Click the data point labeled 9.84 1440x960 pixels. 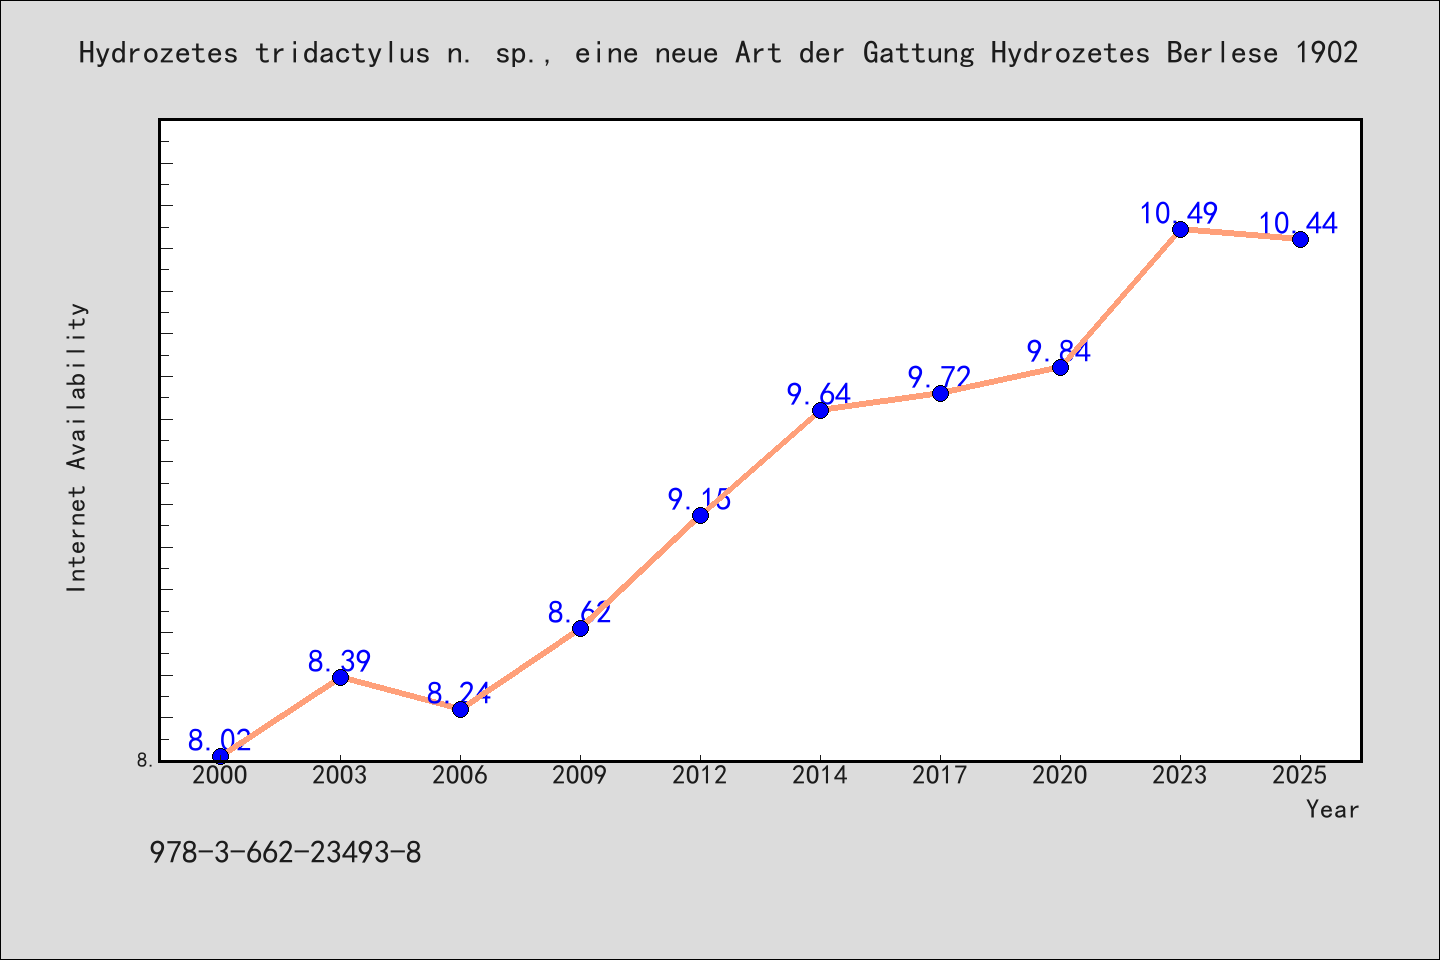(1060, 367)
